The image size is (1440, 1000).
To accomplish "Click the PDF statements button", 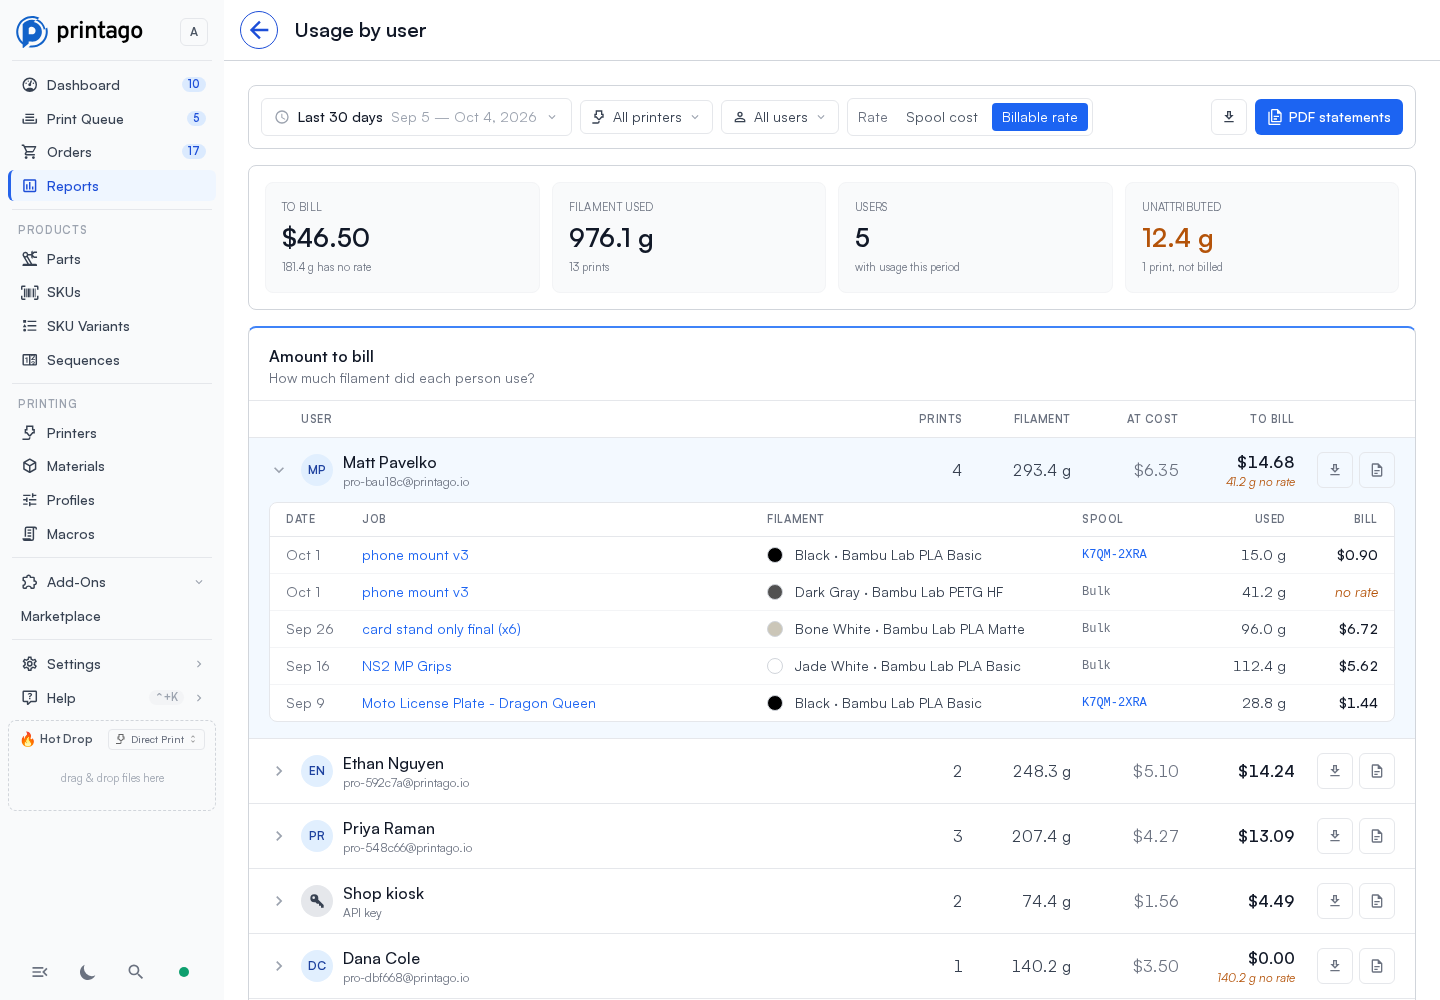I will point(1329,117).
